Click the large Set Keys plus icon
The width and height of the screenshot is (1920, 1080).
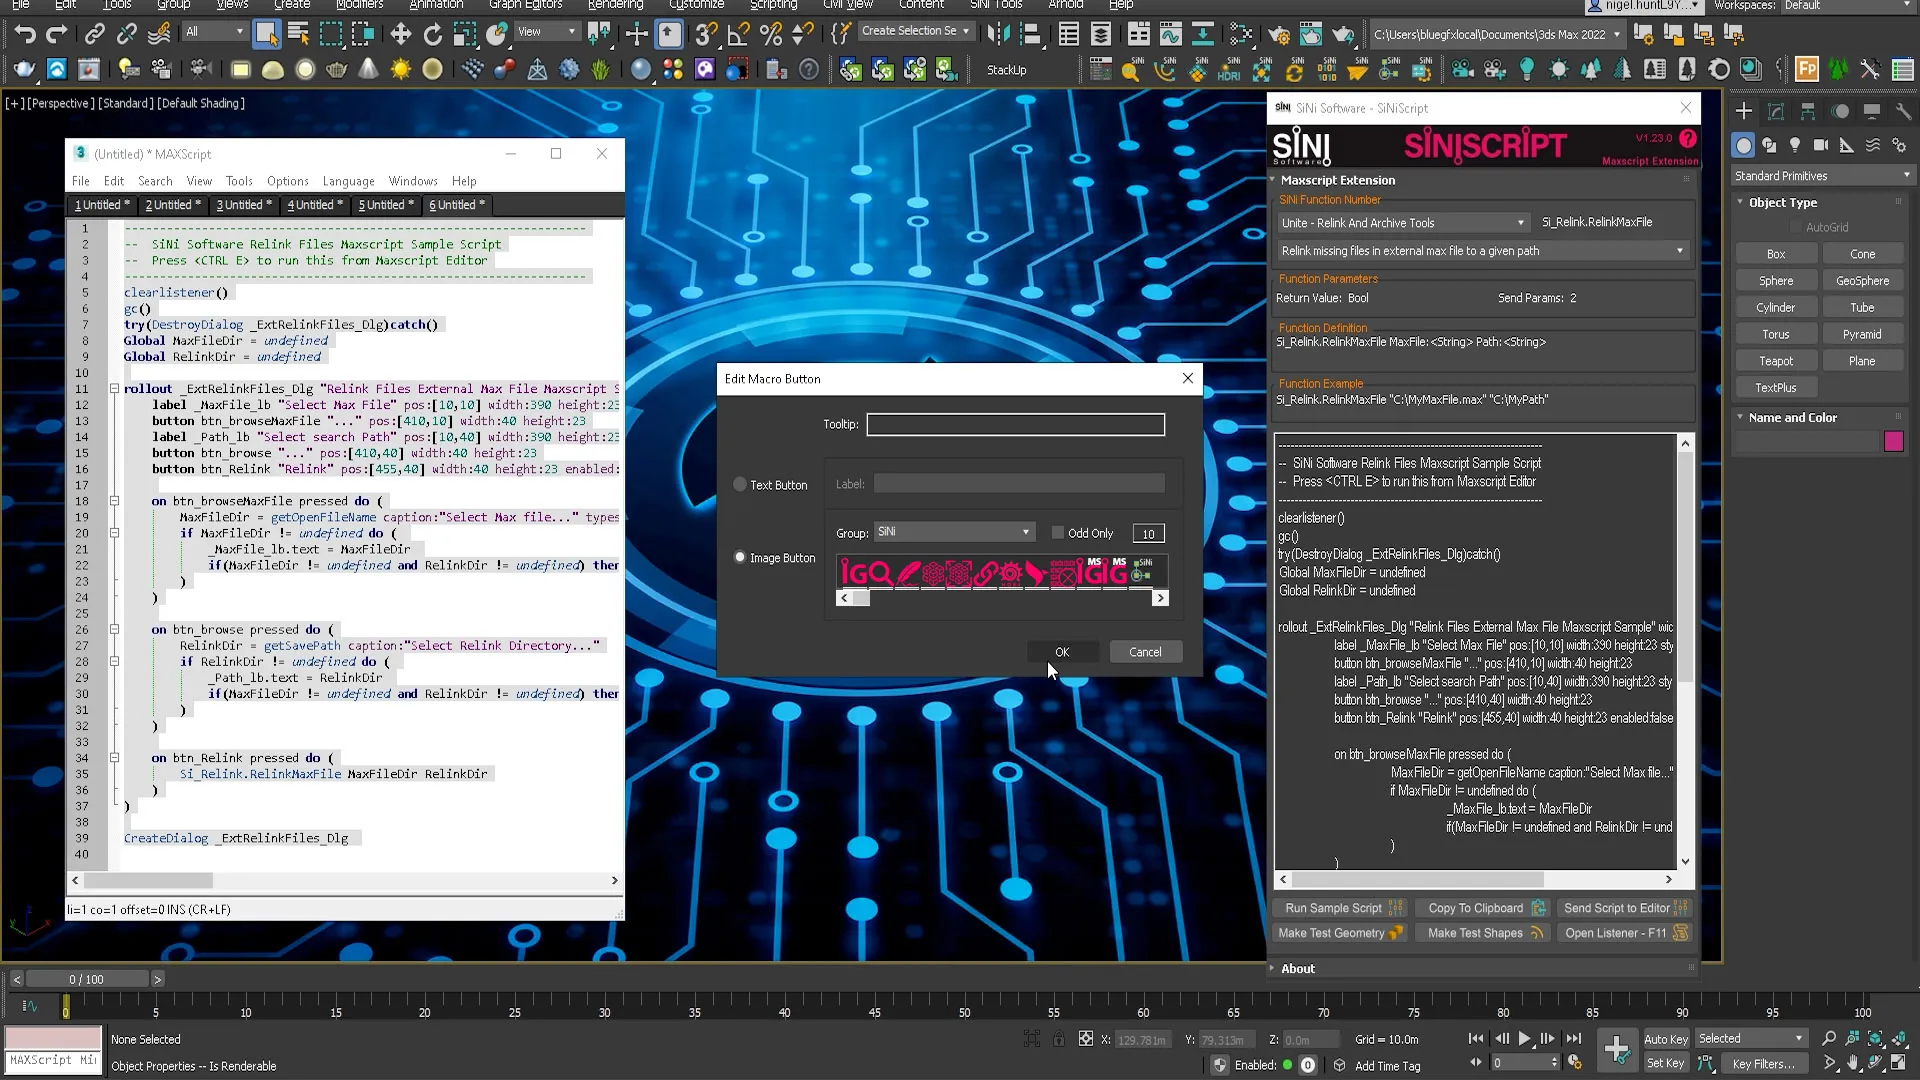(1617, 1049)
